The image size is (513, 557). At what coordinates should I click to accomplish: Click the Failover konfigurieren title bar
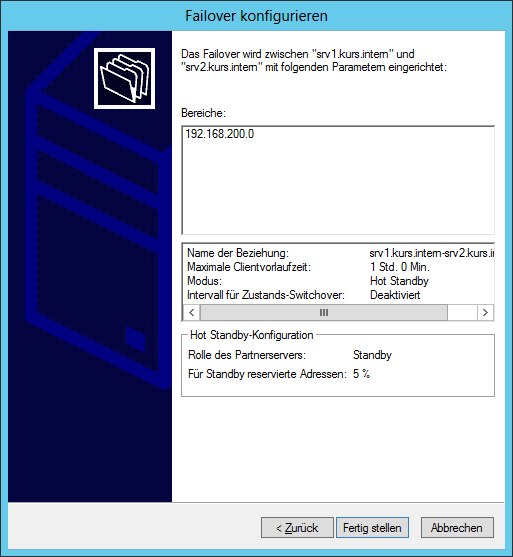pos(256,16)
